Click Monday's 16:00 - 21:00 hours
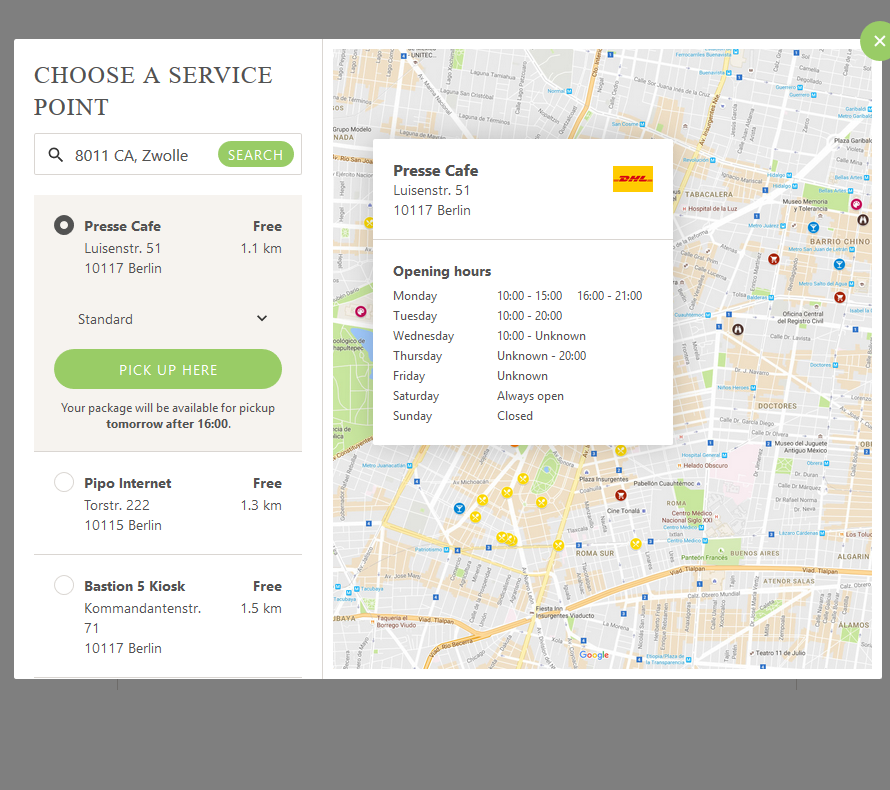Viewport: 890px width, 790px height. (610, 296)
